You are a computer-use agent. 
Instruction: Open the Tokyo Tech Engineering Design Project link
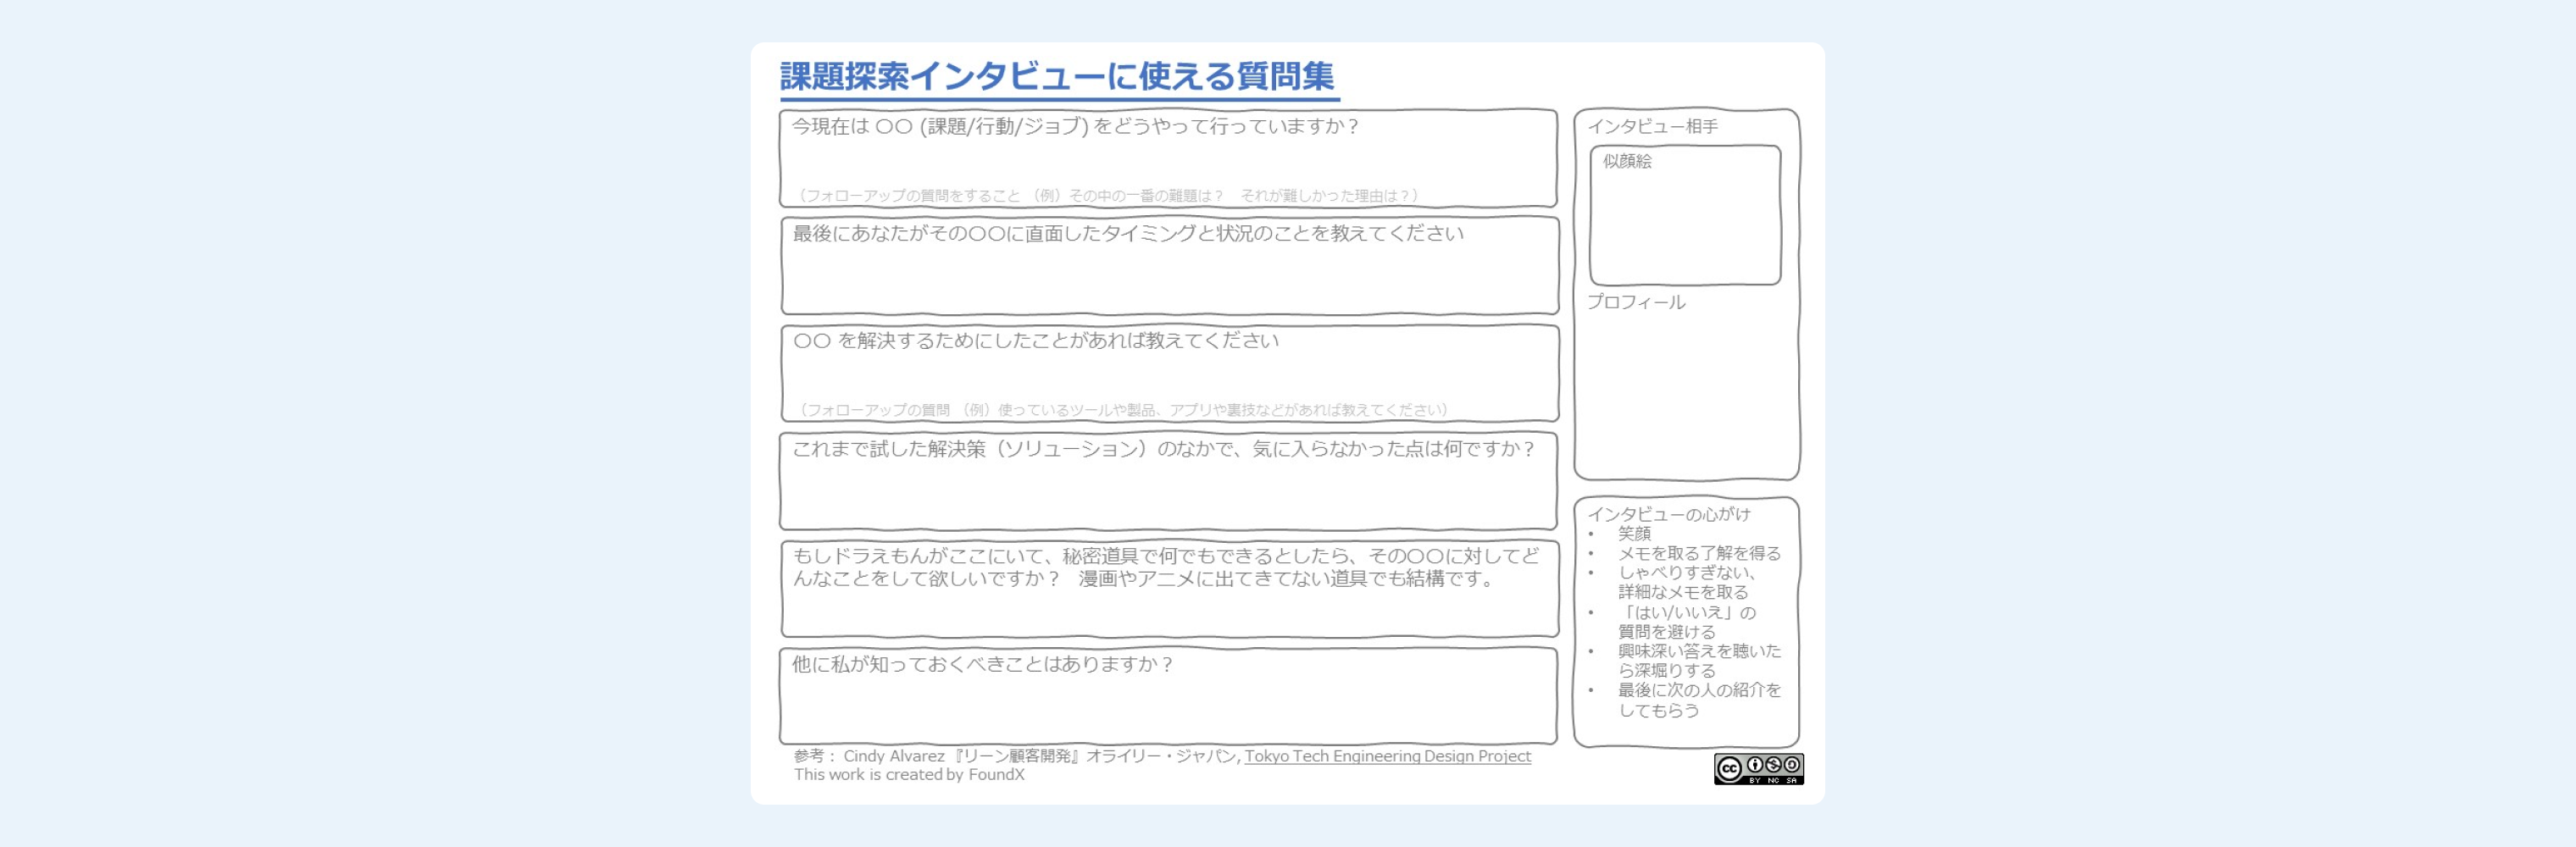point(1387,757)
